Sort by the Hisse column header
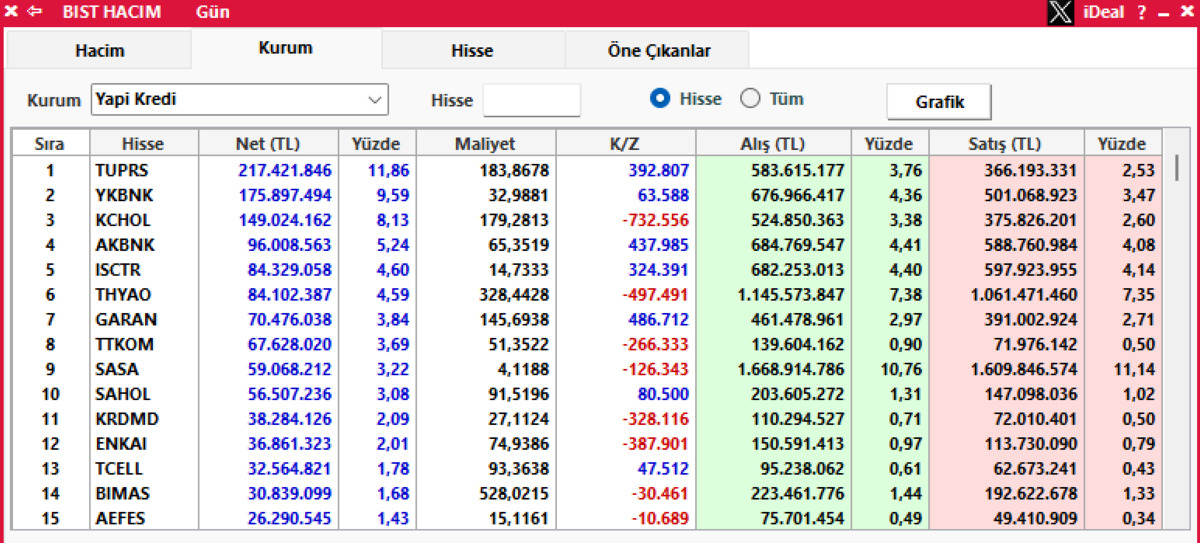 [x=143, y=144]
